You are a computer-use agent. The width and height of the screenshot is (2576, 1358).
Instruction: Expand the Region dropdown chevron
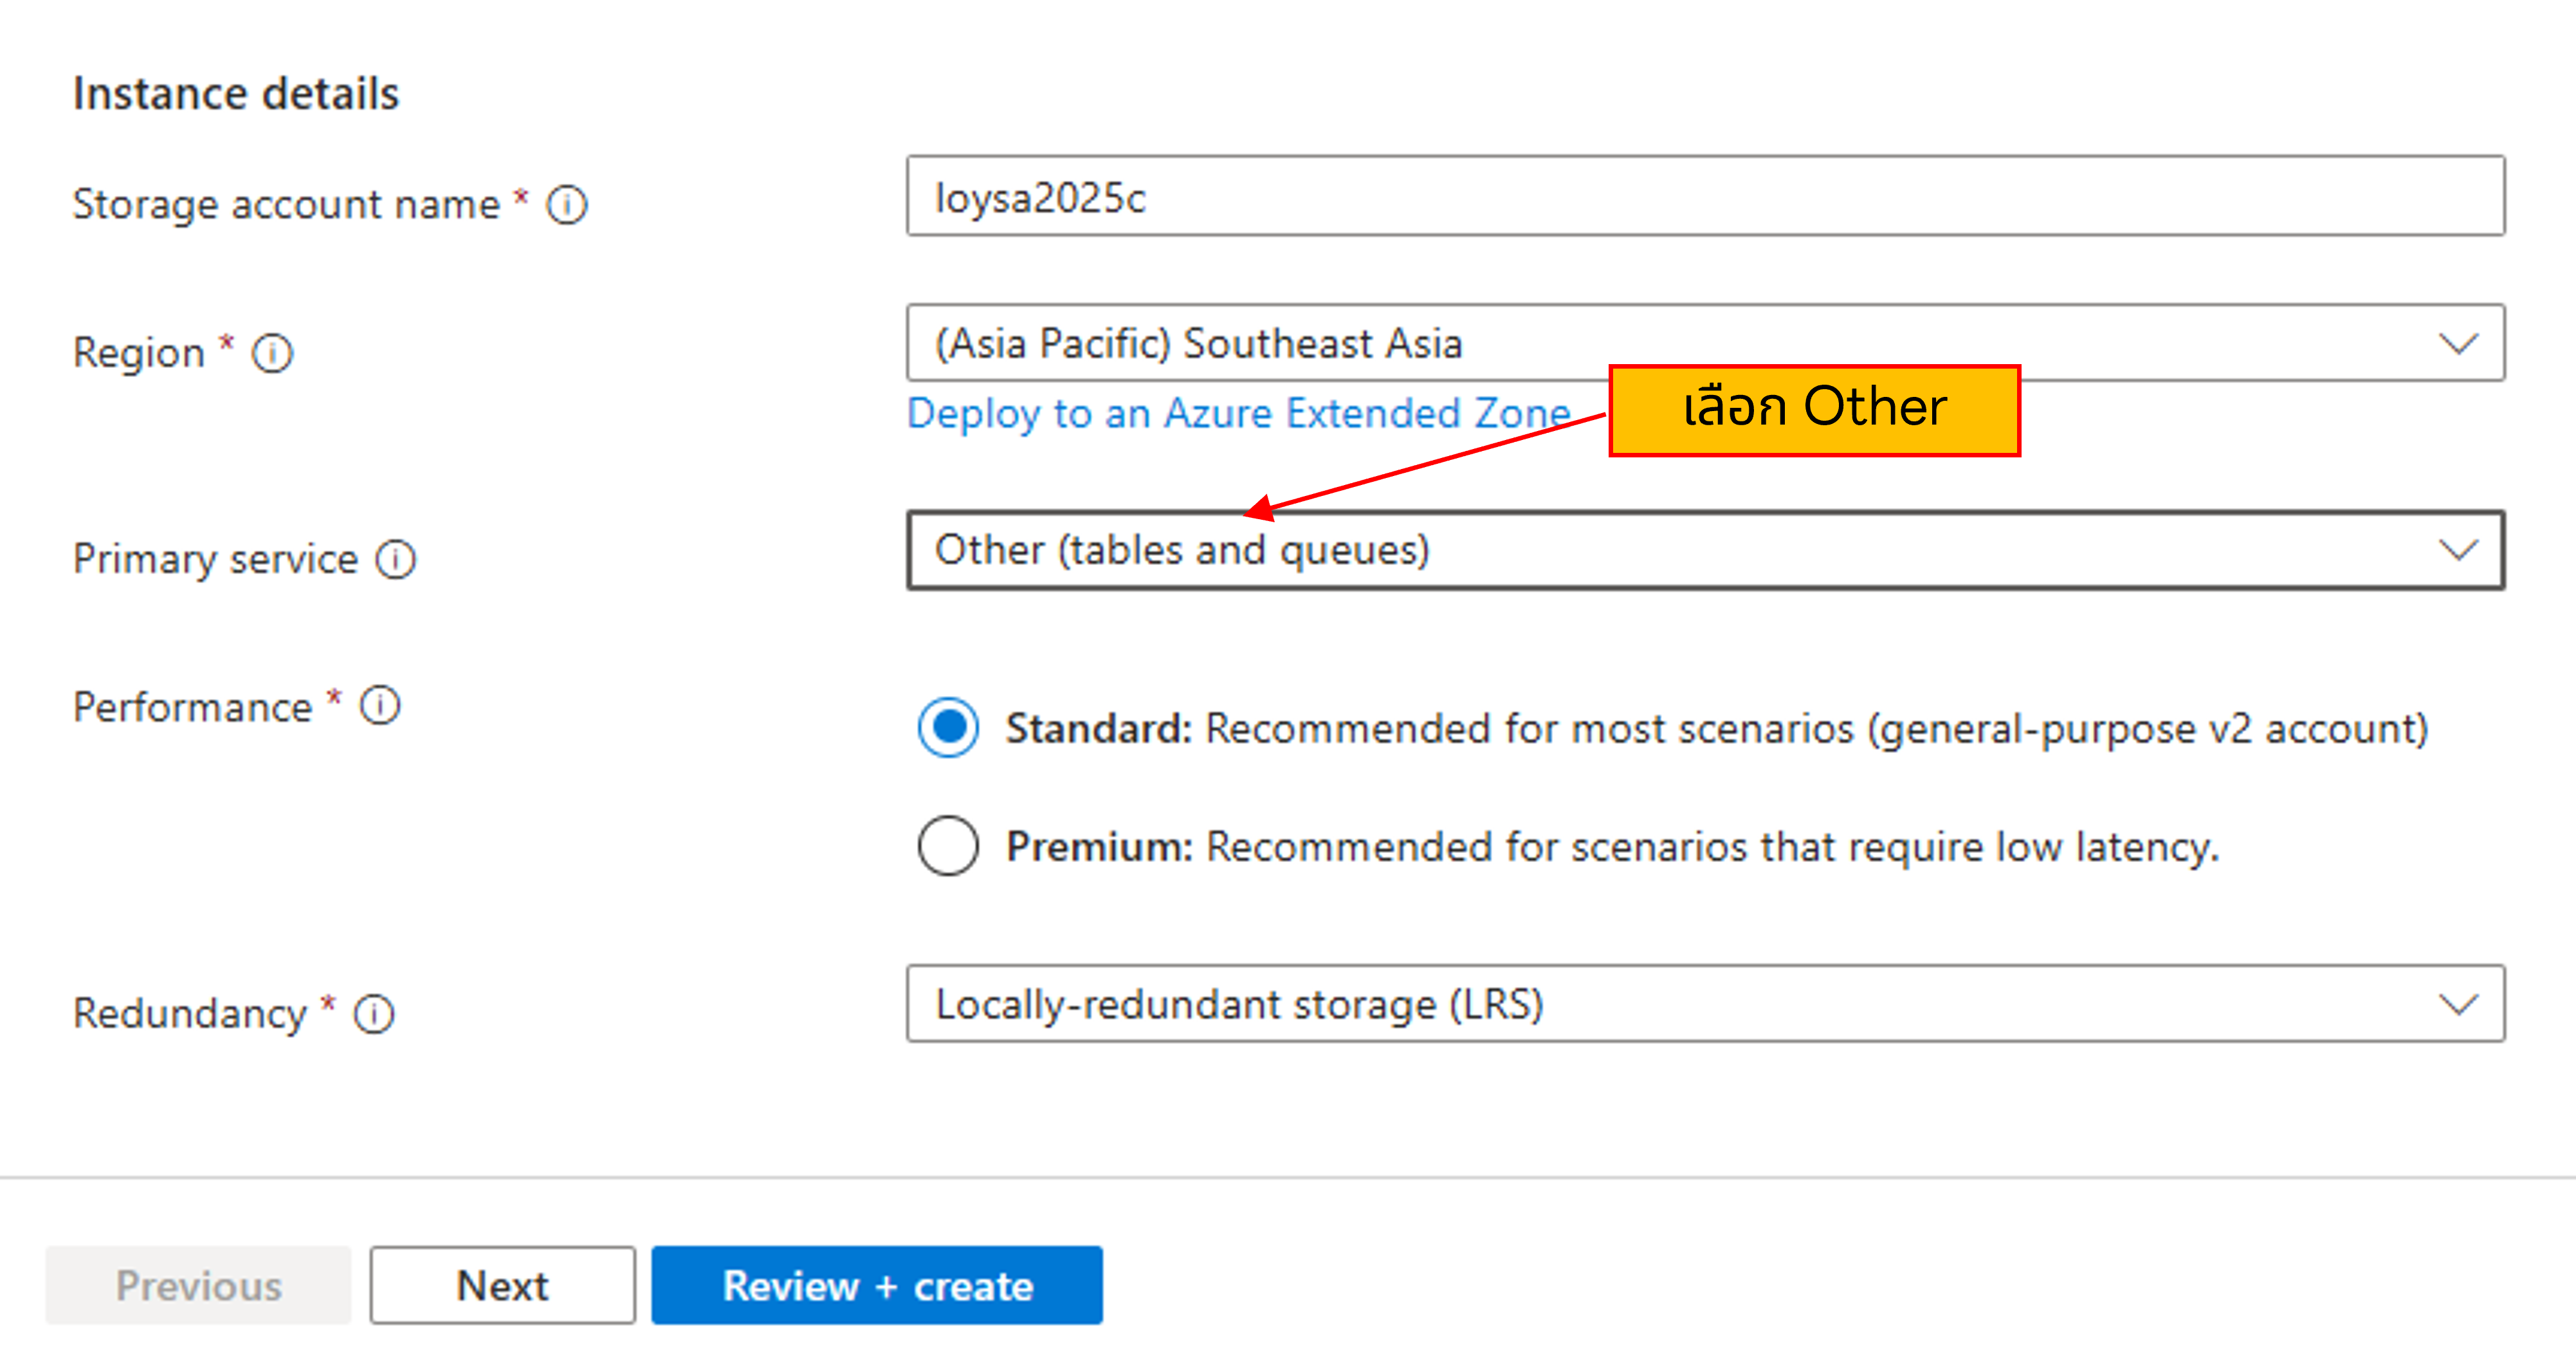[2457, 344]
